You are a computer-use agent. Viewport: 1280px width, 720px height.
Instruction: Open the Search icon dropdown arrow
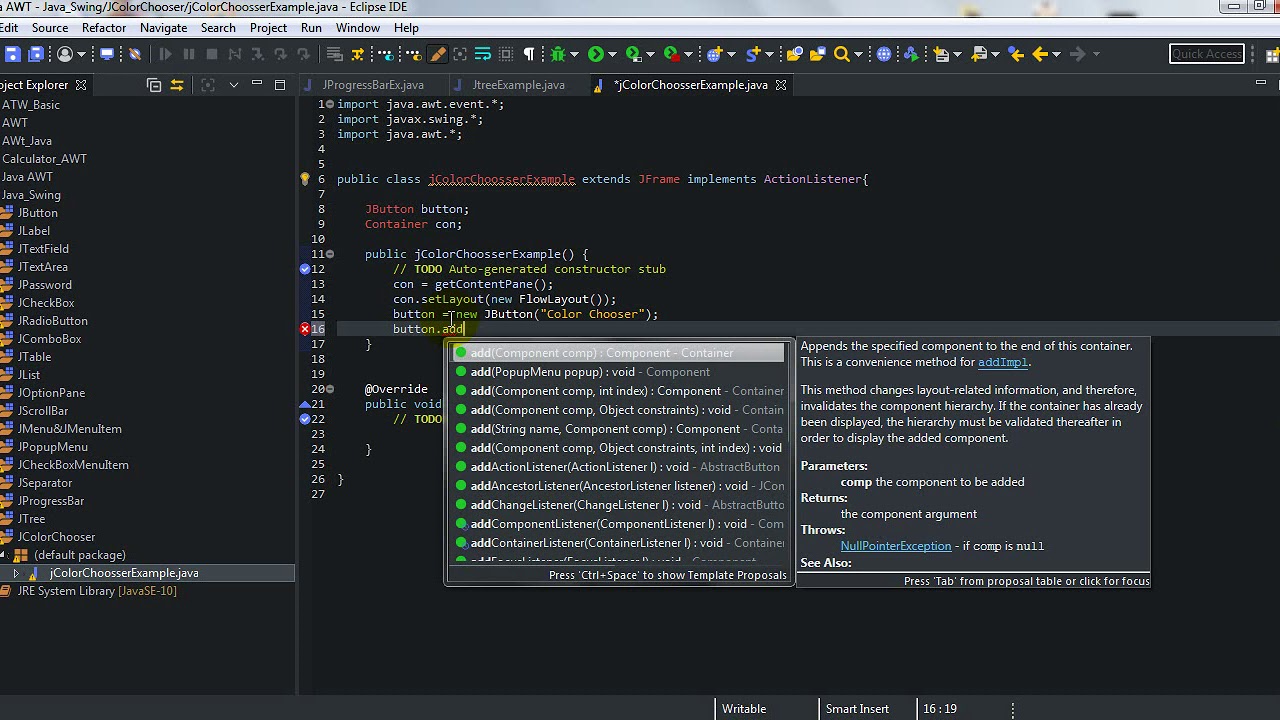[x=858, y=54]
